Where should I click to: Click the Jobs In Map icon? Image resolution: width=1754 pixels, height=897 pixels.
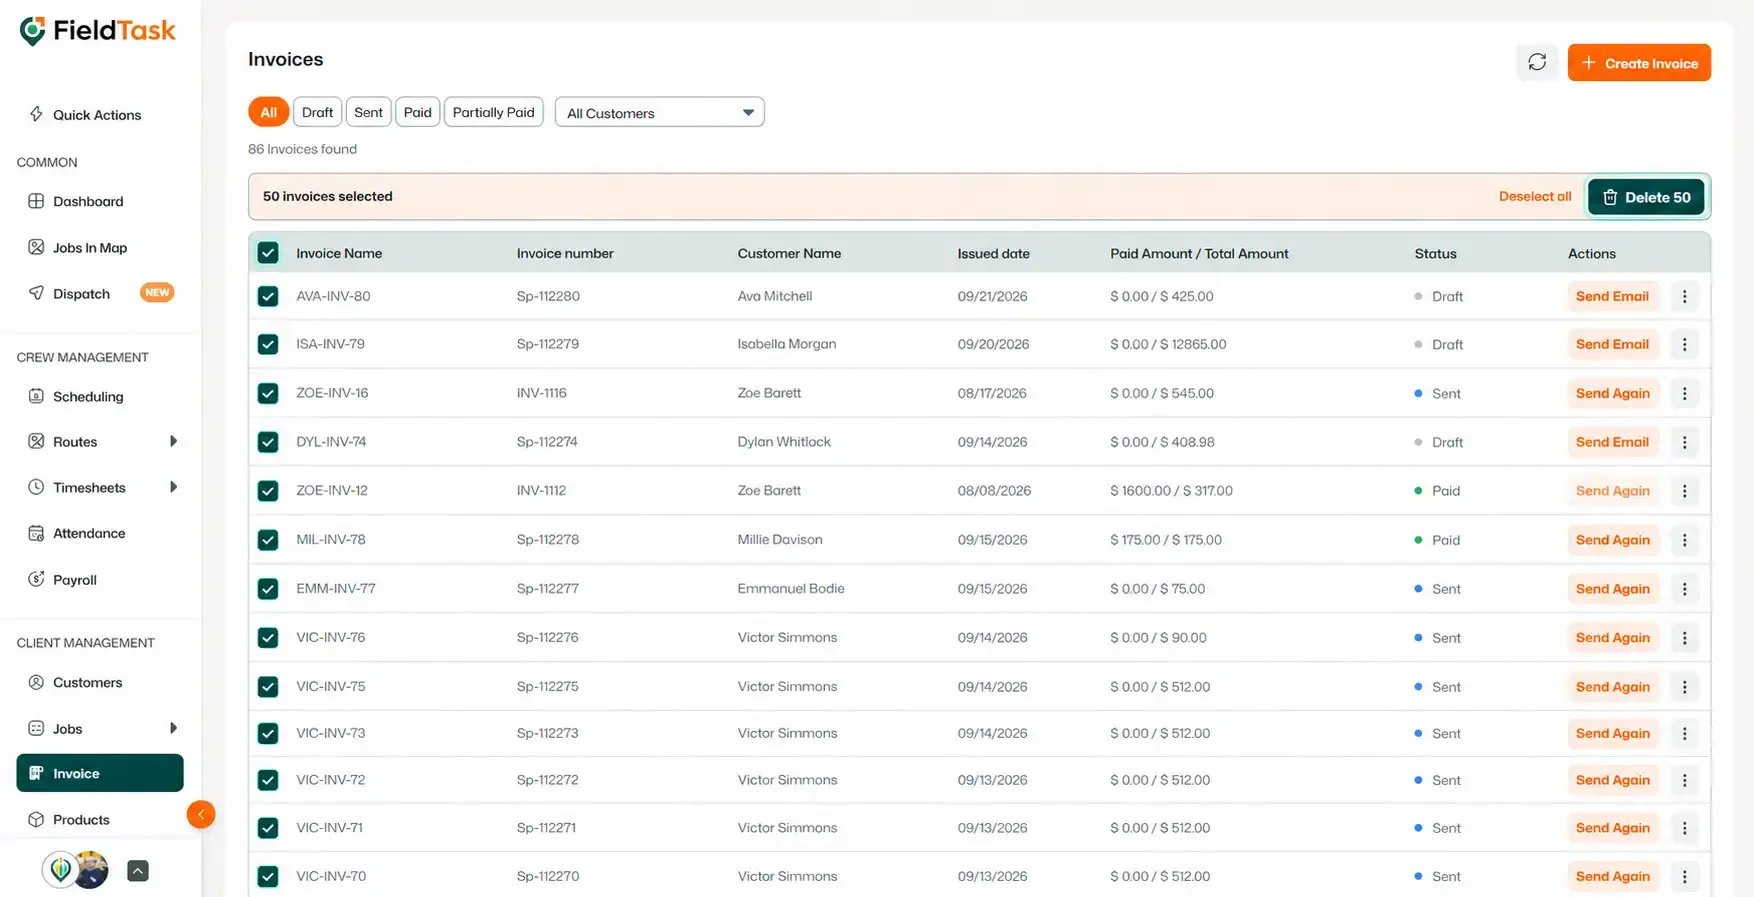(36, 247)
